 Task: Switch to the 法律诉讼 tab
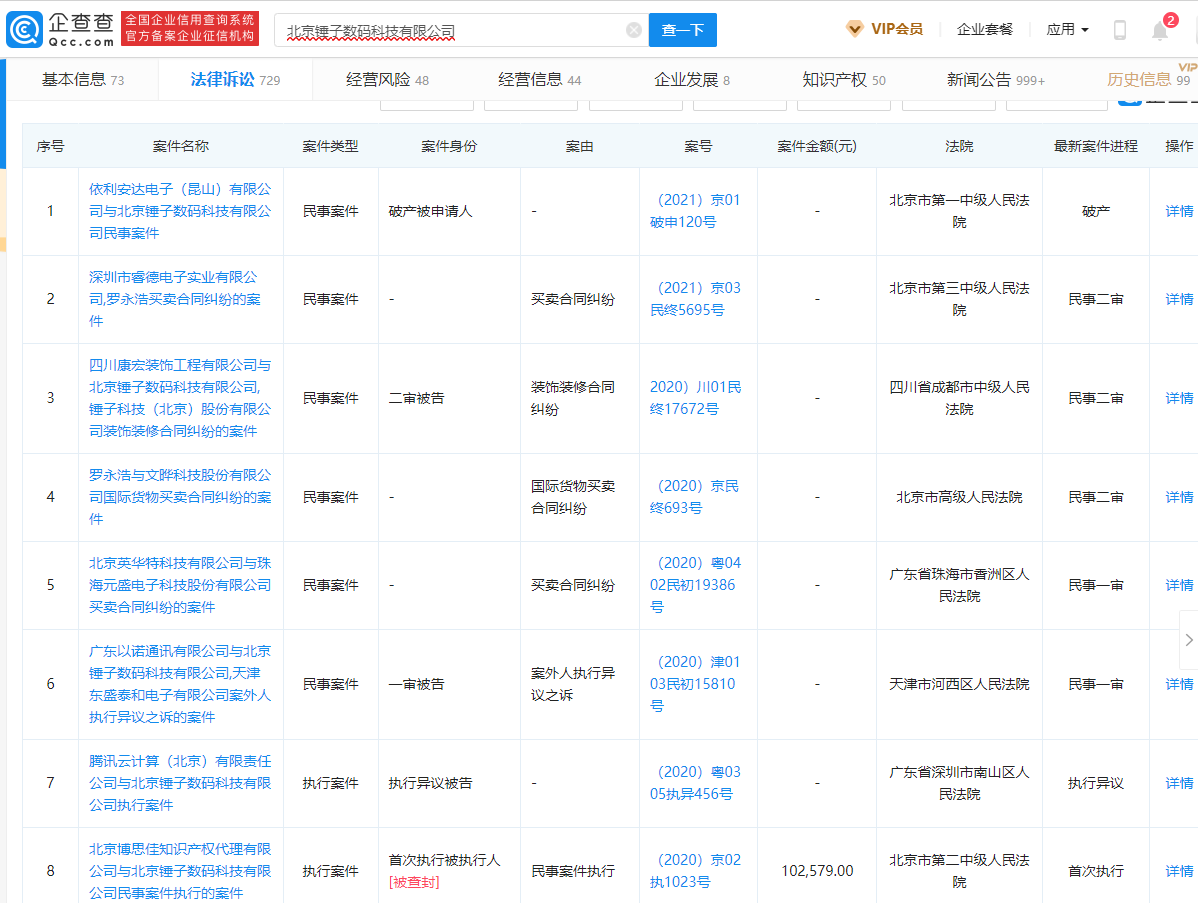(x=235, y=79)
